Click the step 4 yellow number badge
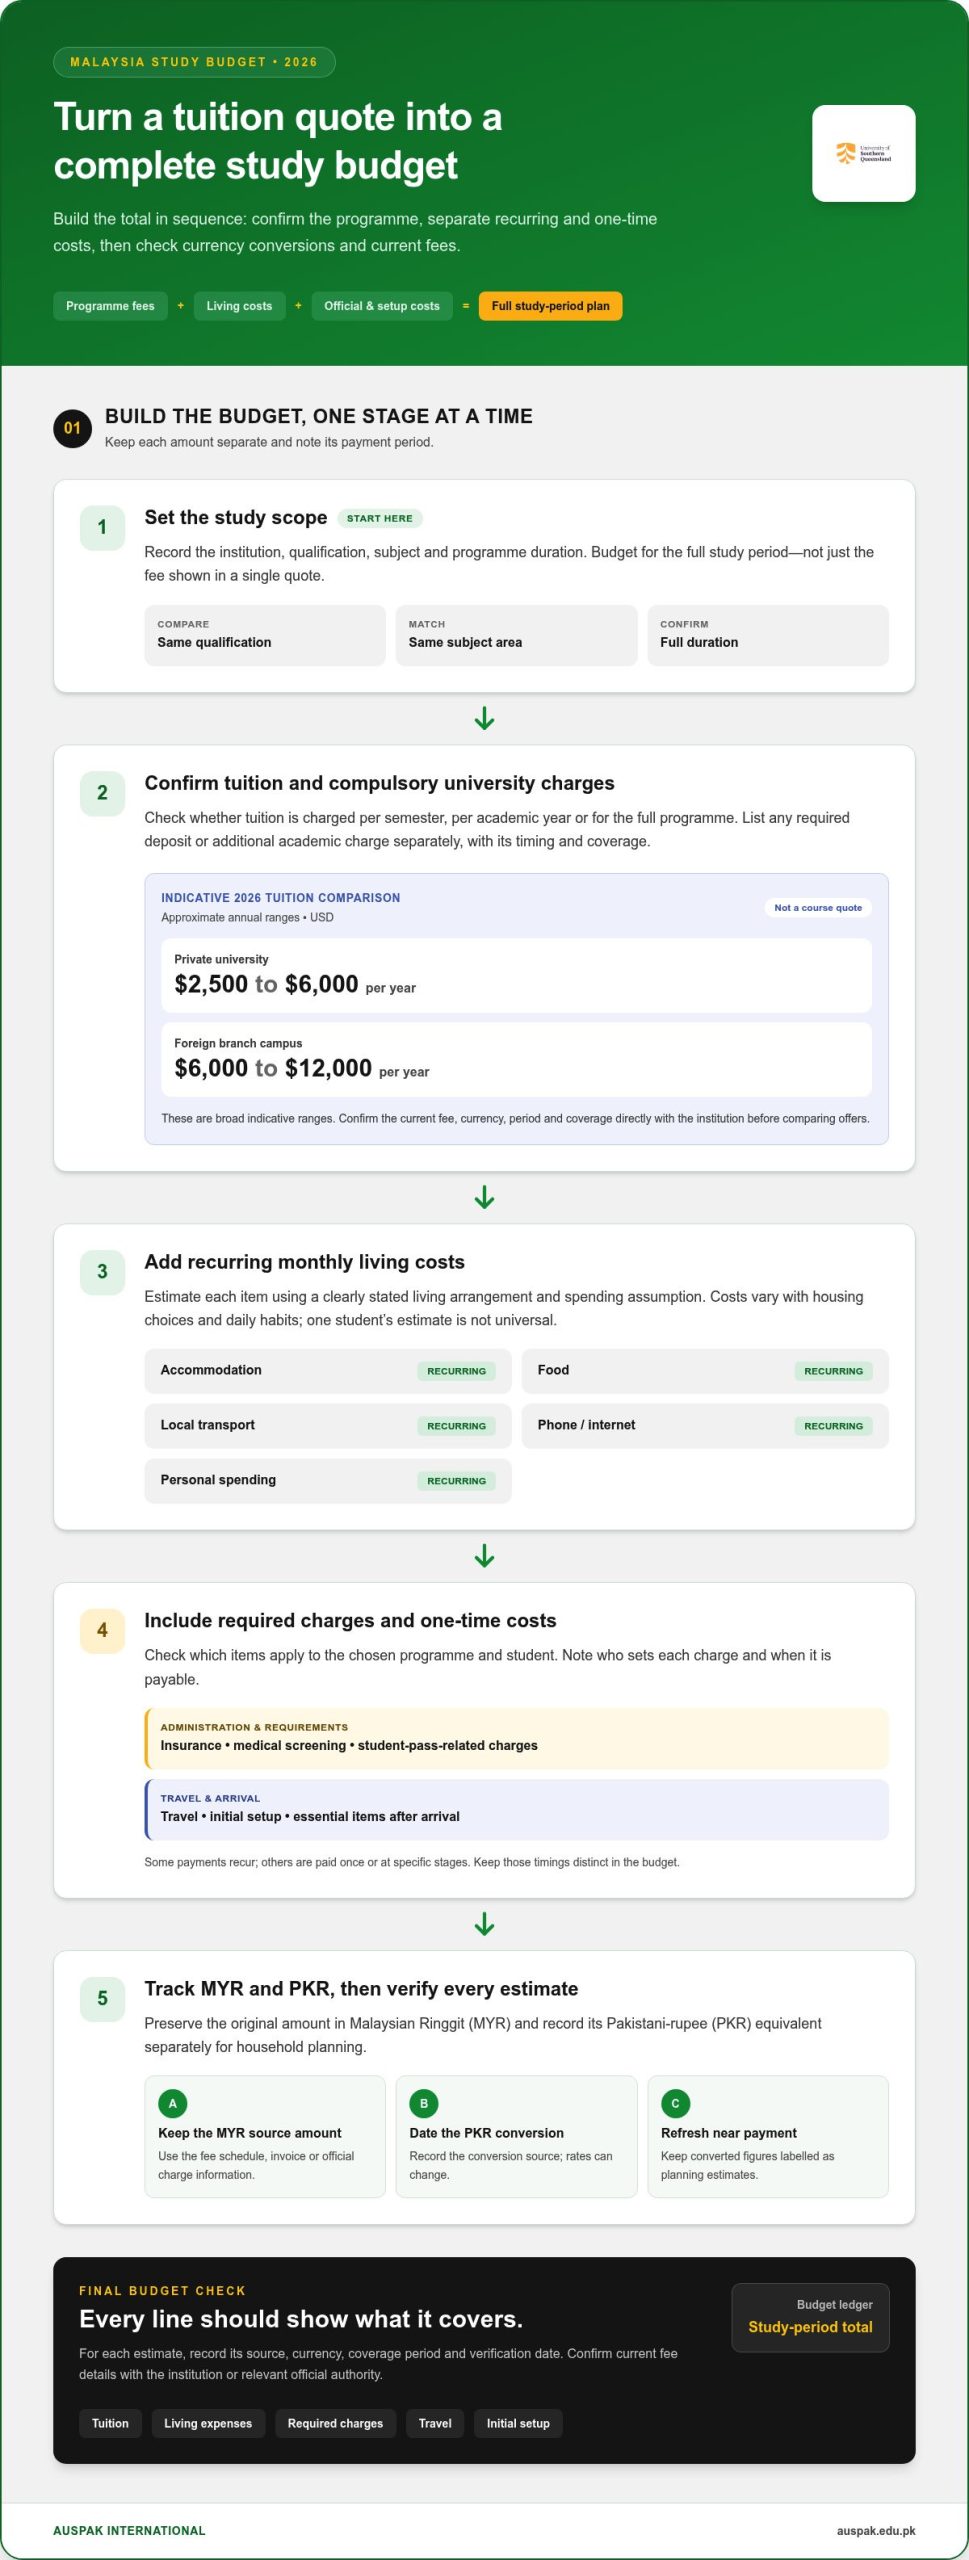 click(x=102, y=1630)
